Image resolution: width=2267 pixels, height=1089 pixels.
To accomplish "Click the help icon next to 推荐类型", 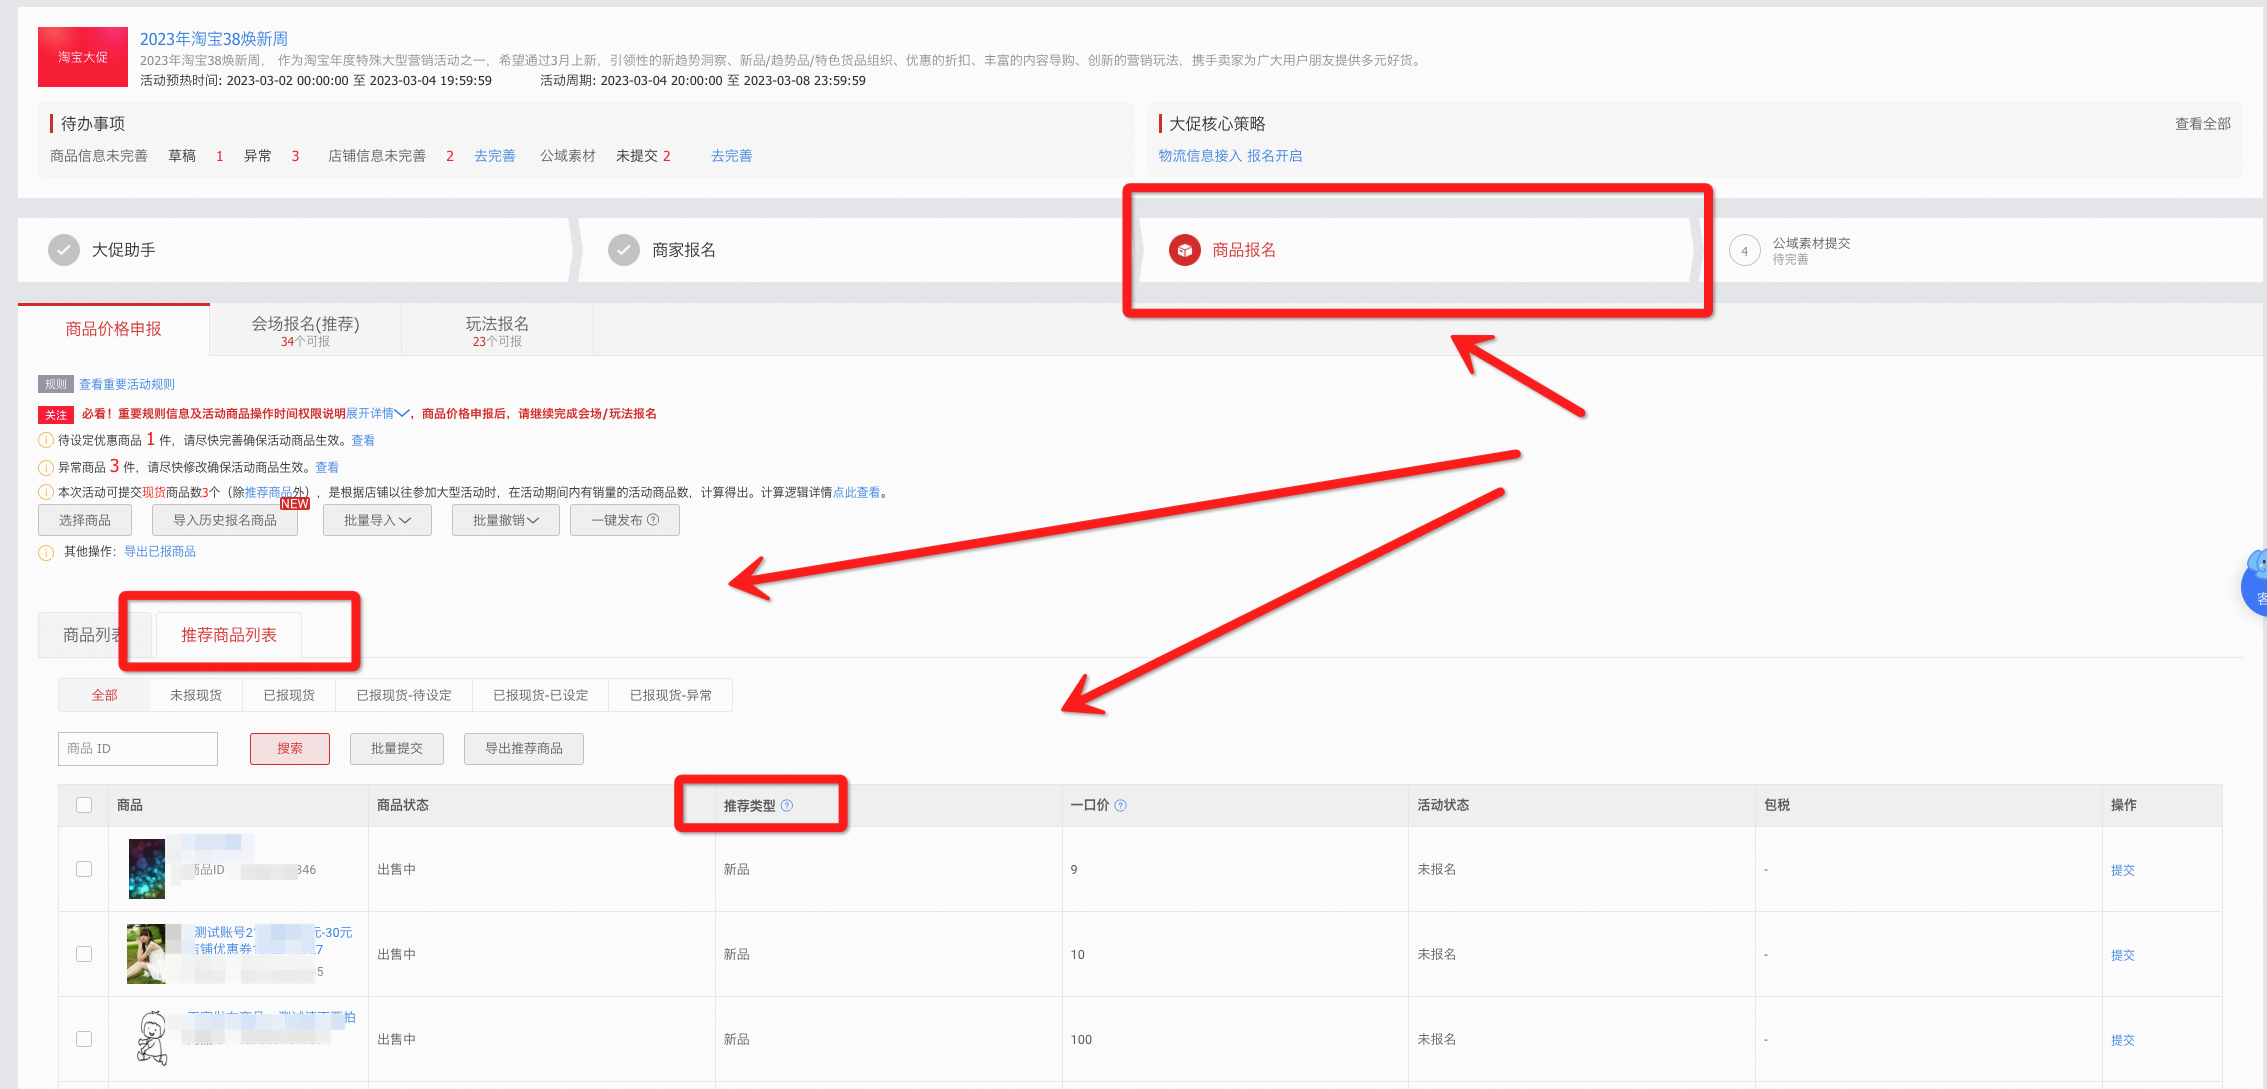I will click(787, 805).
